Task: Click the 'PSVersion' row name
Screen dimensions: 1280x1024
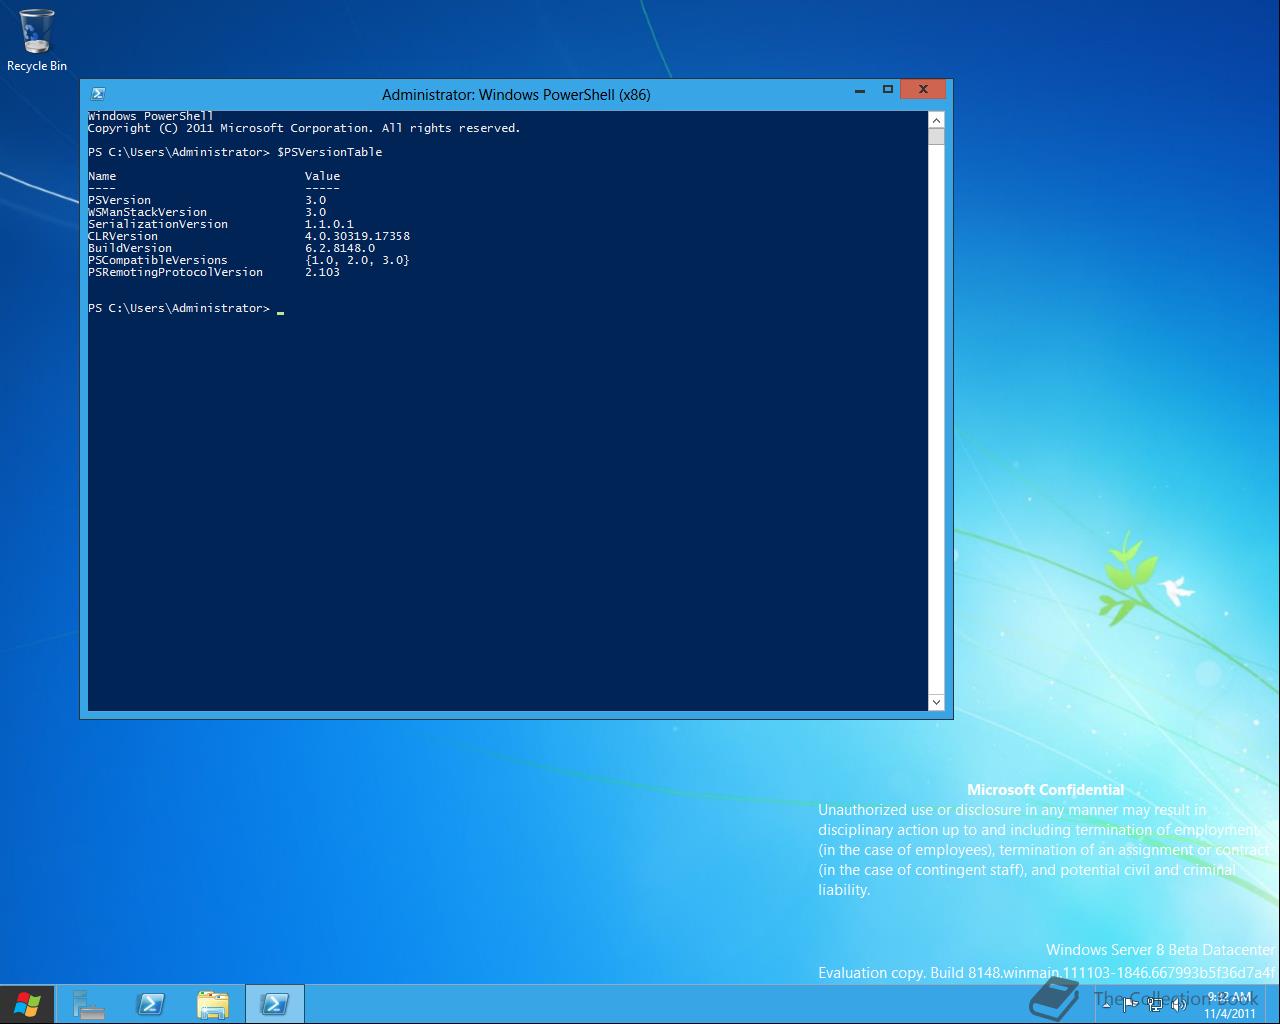Action: 119,200
